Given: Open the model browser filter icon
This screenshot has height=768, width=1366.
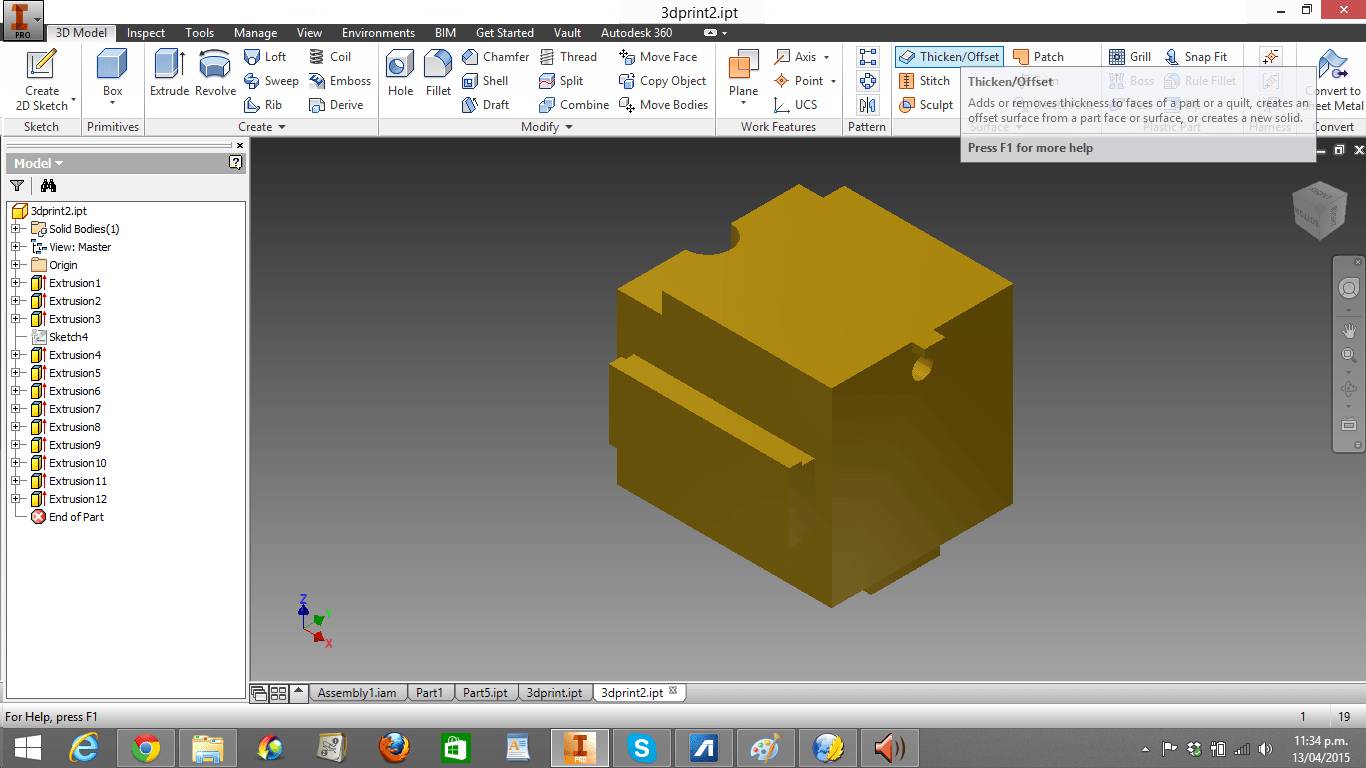Looking at the screenshot, I should pos(17,186).
